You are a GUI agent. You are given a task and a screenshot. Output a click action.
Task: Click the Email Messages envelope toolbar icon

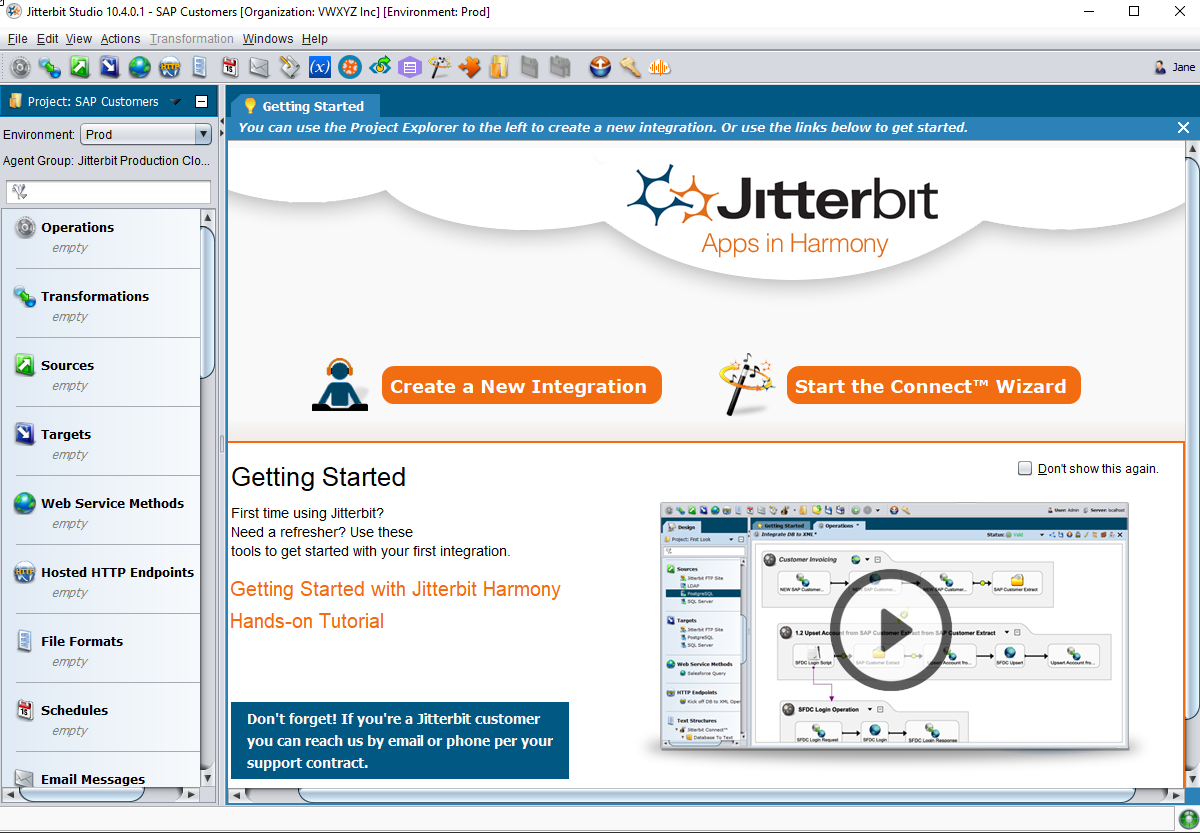[x=260, y=67]
